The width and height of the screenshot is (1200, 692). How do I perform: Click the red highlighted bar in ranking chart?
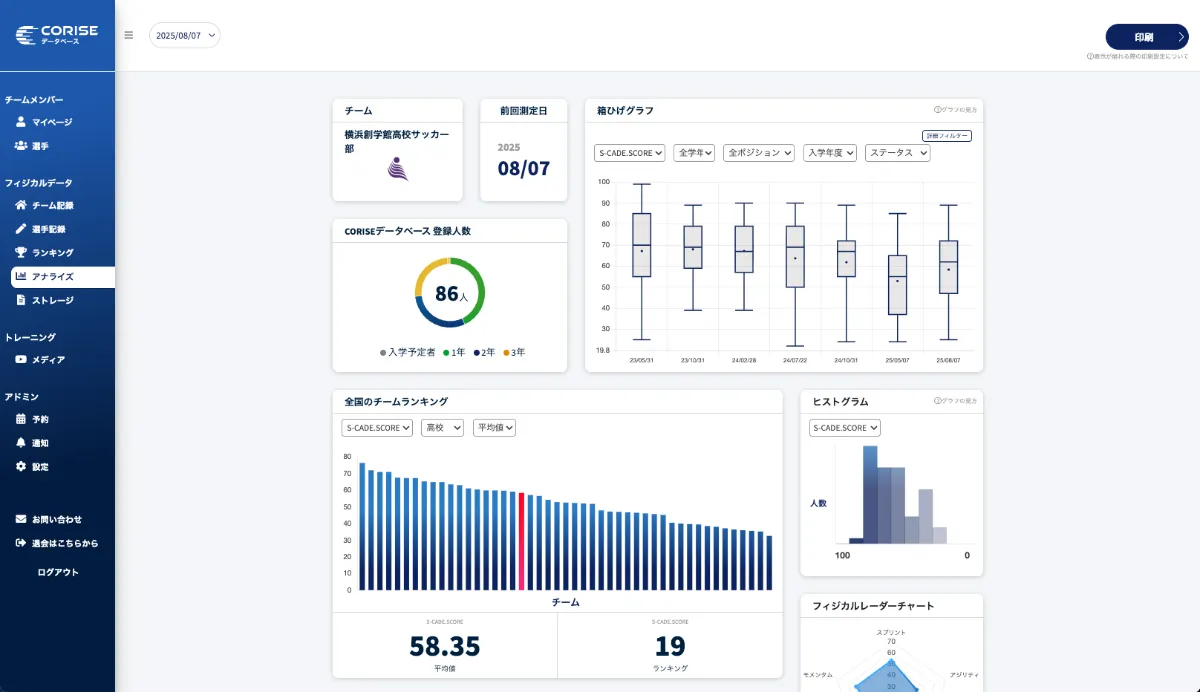(521, 541)
